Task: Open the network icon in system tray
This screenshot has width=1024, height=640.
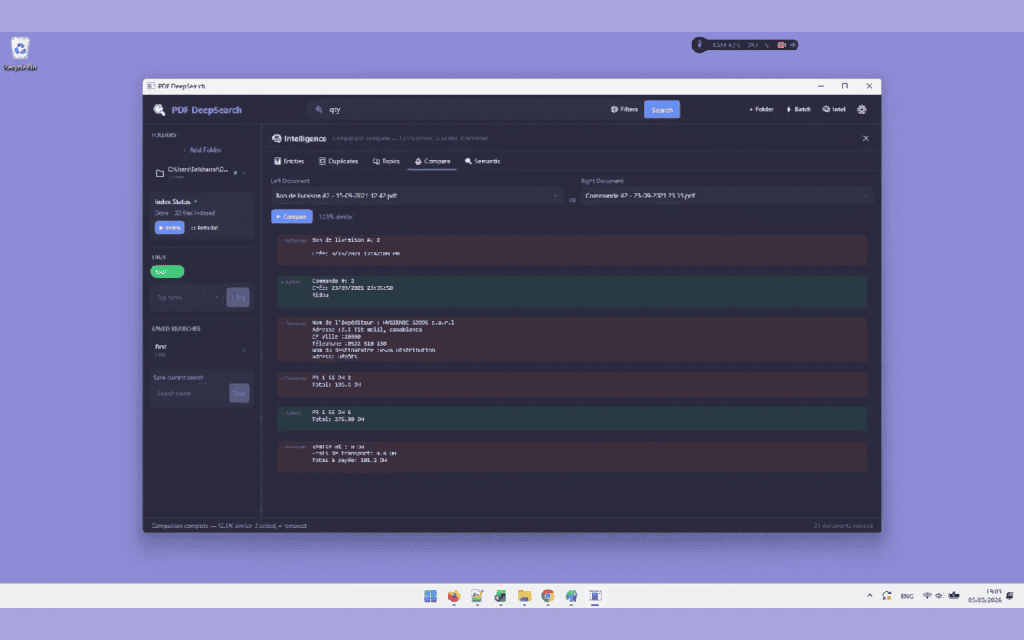Action: tap(927, 596)
